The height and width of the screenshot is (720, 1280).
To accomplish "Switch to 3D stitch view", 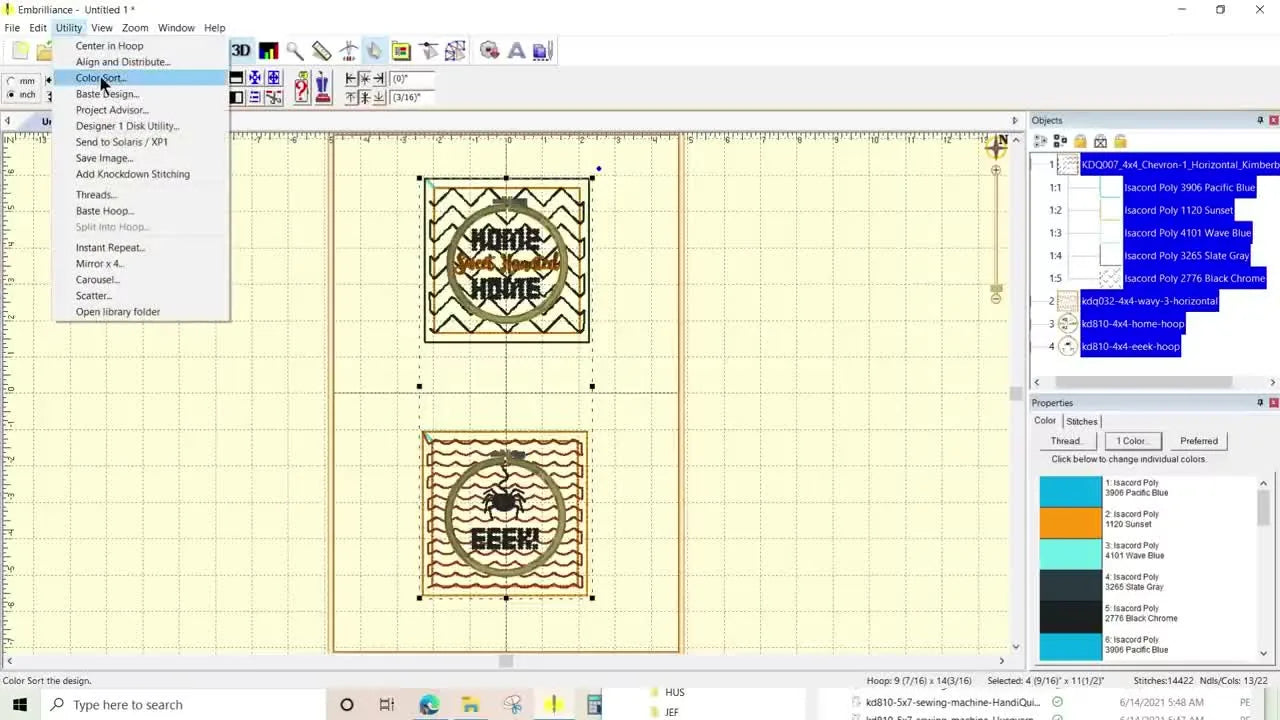I will point(240,50).
